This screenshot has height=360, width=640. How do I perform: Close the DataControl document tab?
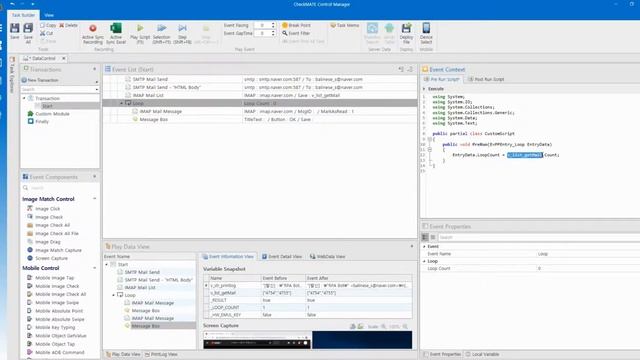pos(64,58)
